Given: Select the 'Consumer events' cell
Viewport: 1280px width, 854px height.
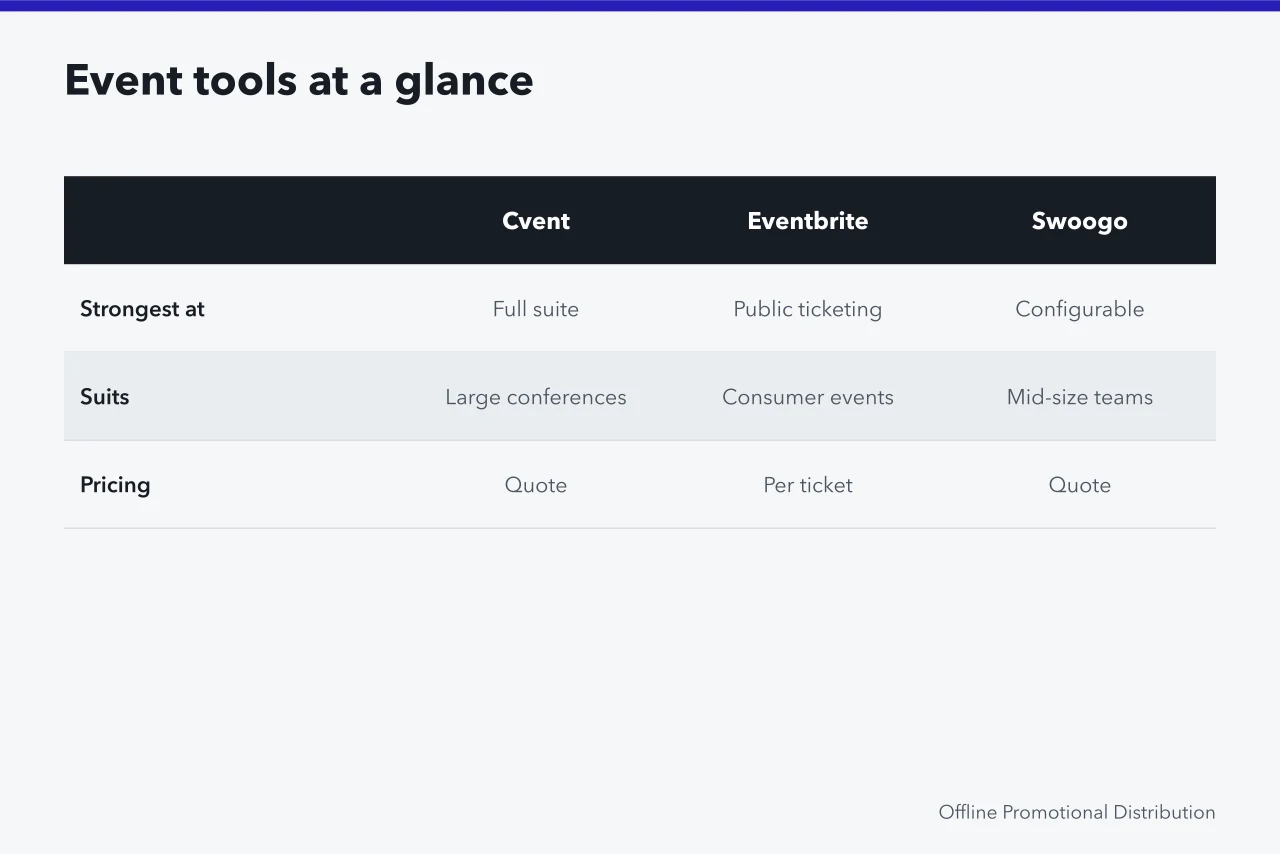Looking at the screenshot, I should point(808,397).
